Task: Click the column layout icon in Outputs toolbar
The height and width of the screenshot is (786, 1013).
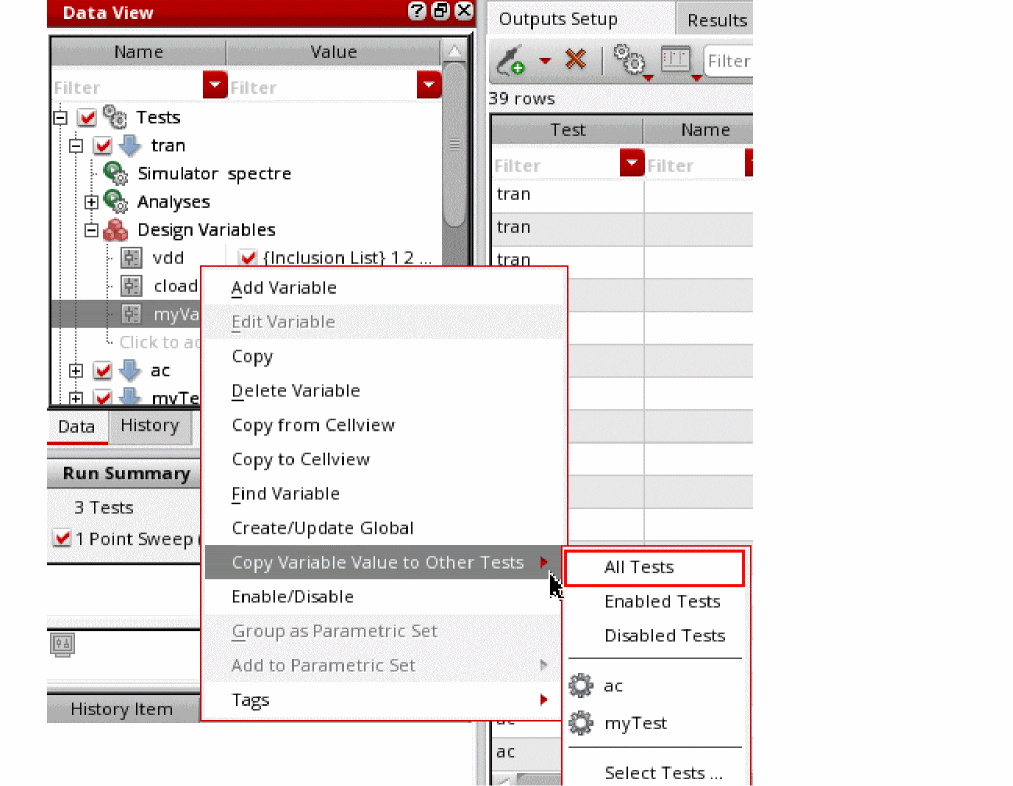Action: [676, 59]
